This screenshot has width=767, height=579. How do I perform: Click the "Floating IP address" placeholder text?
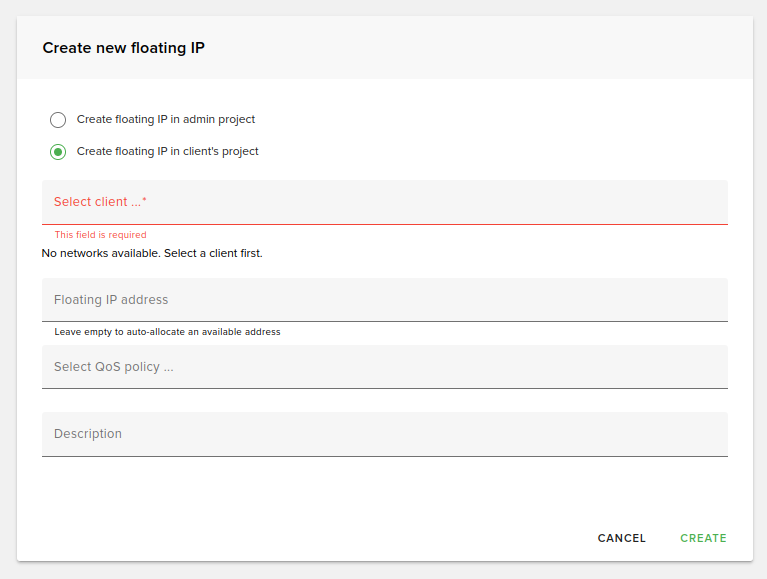tap(111, 300)
